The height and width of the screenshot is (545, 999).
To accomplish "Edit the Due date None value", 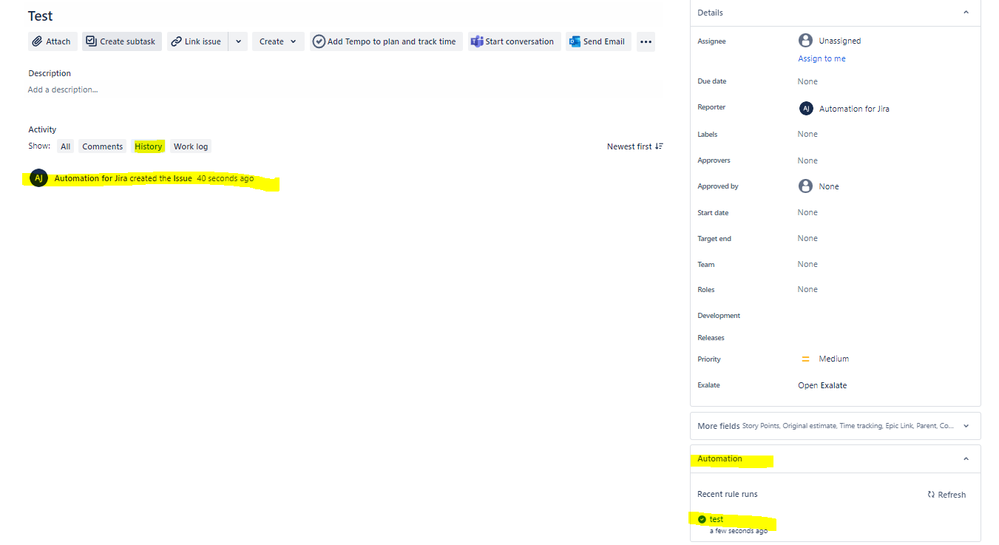I will pos(807,82).
